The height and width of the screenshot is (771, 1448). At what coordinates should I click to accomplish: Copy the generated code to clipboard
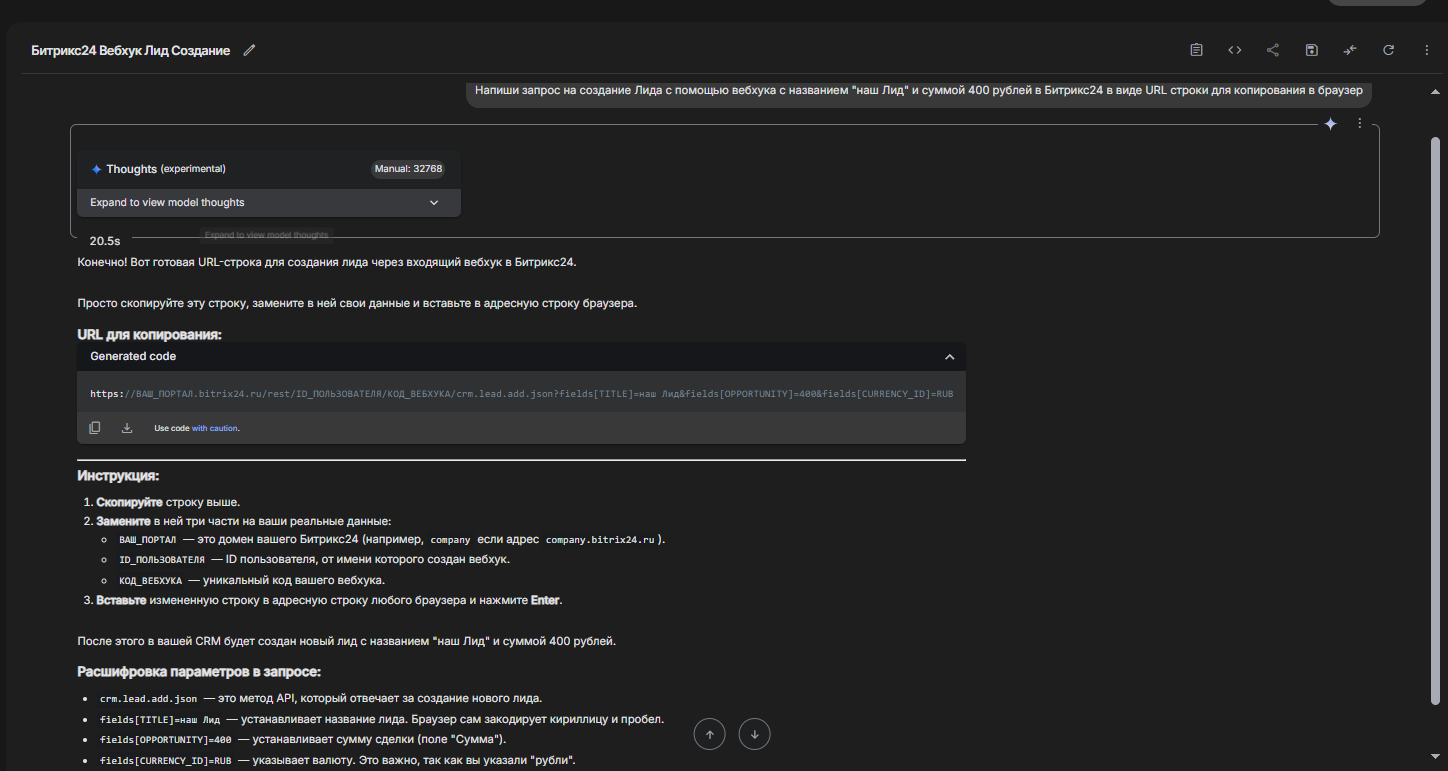point(95,428)
